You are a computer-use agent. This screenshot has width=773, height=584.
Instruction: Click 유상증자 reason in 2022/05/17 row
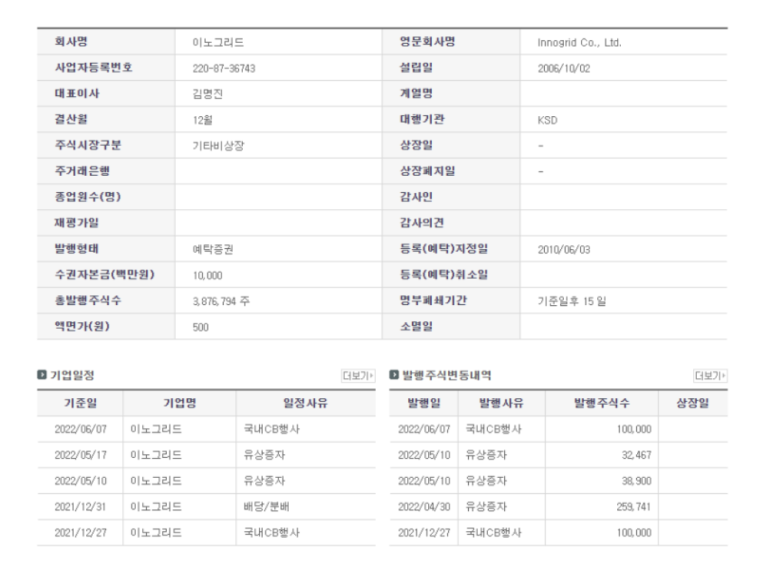pos(264,455)
